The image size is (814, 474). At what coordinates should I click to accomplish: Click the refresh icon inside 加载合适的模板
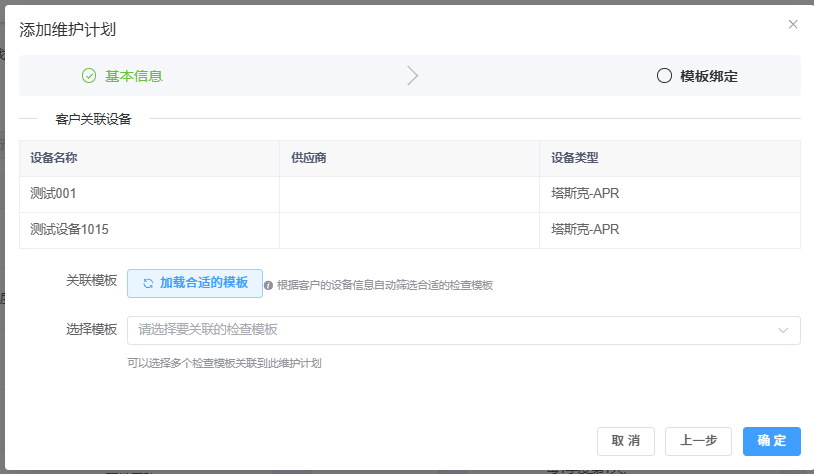[x=148, y=283]
